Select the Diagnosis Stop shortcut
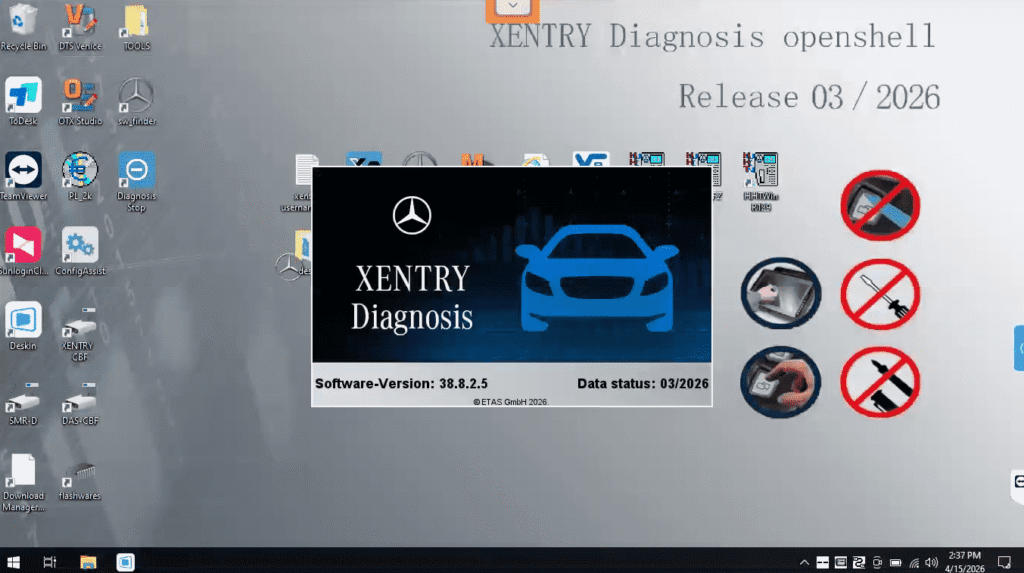Screen dimensions: 1024x573 click(x=136, y=171)
